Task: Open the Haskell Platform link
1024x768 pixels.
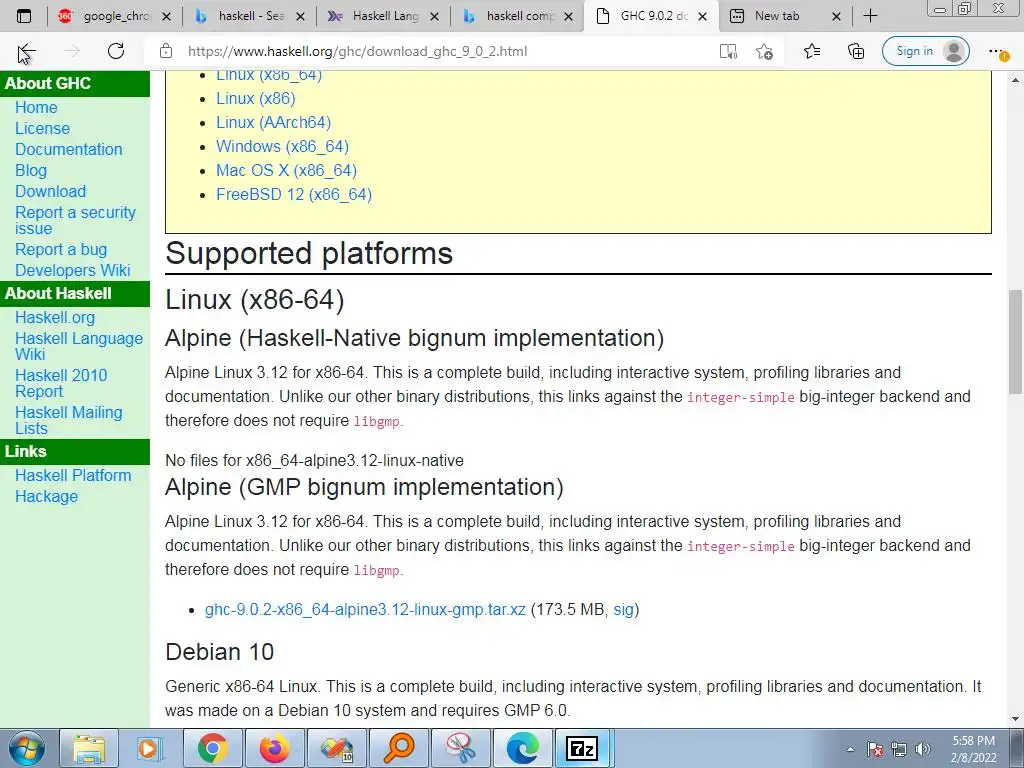Action: 73,475
